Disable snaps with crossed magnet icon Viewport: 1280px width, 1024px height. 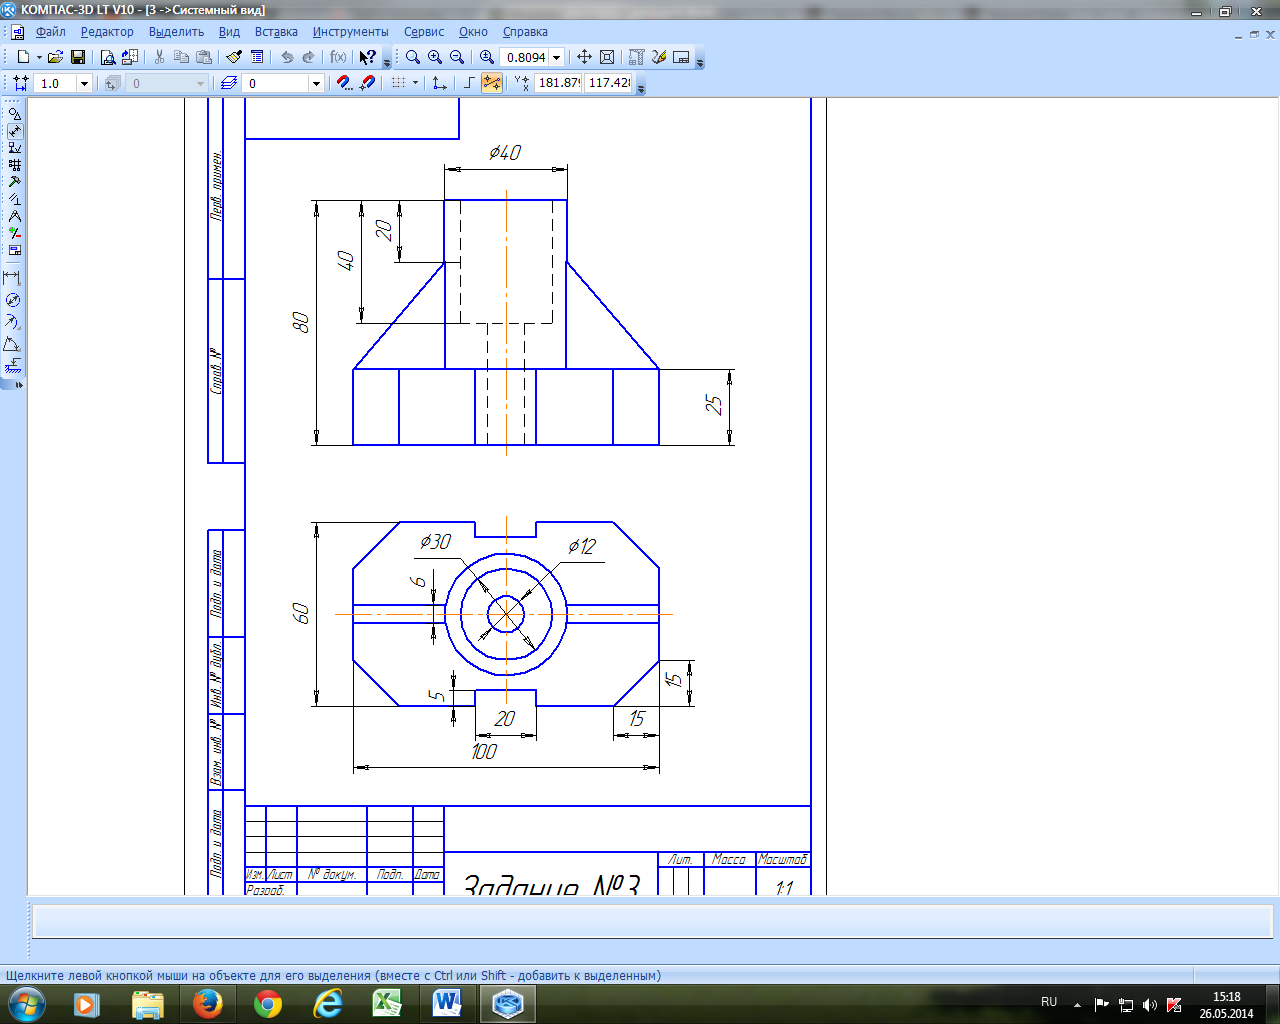pos(367,83)
